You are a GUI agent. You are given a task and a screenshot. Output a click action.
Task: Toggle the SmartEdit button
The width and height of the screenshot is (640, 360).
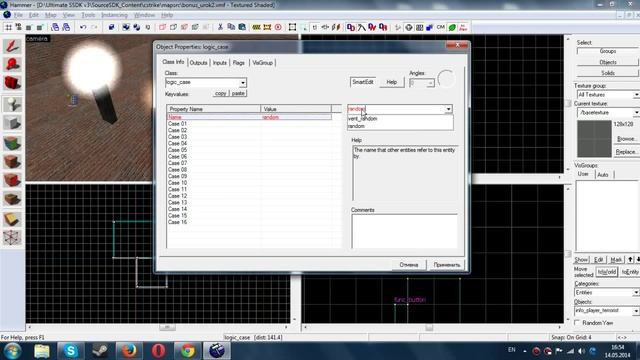[x=362, y=82]
